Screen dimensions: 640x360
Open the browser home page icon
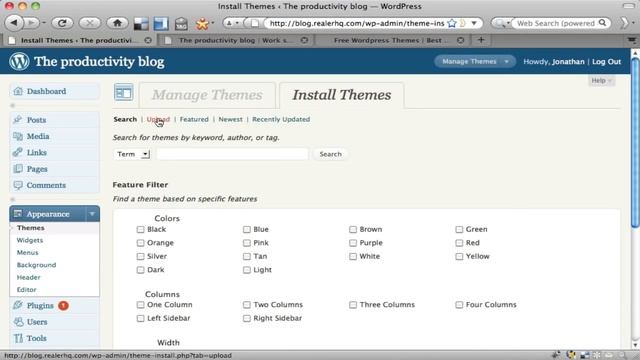[x=117, y=23]
